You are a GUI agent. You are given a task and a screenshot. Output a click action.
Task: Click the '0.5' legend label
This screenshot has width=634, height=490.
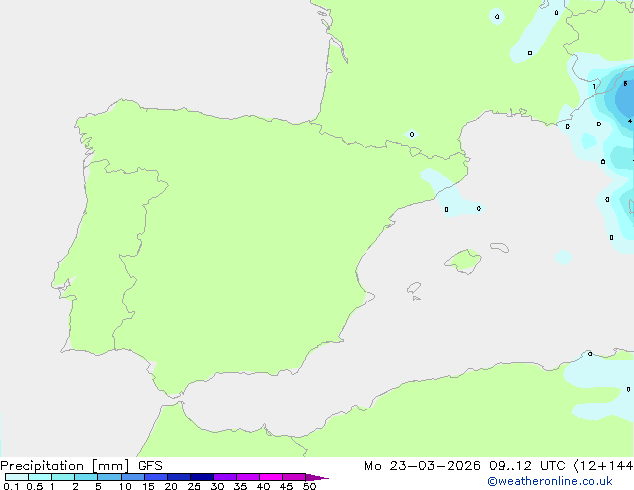(x=34, y=486)
